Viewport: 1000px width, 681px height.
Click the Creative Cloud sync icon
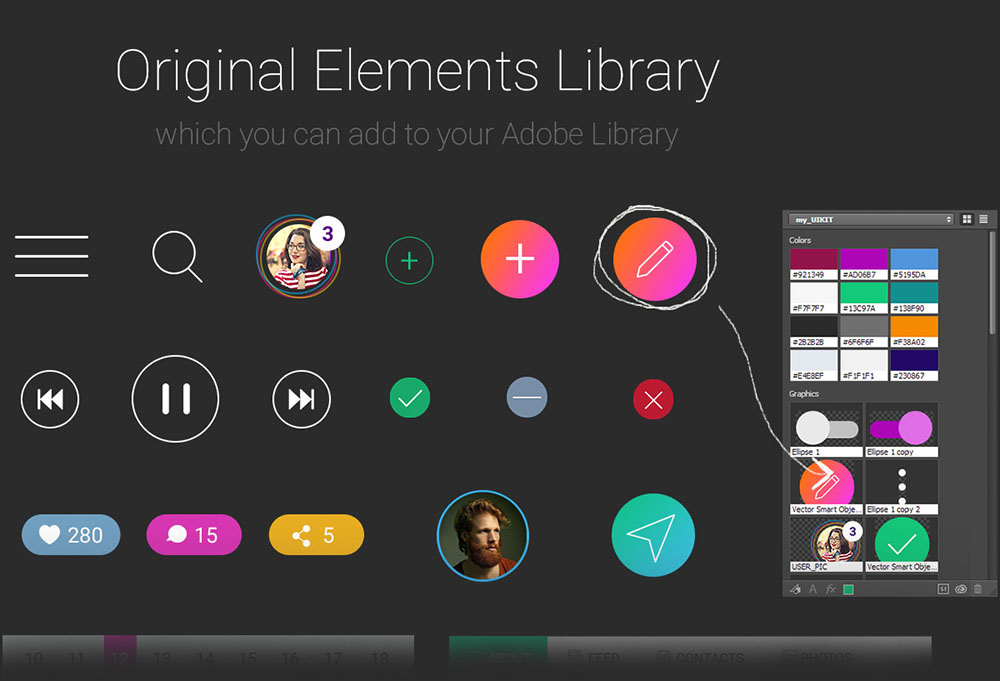point(960,589)
